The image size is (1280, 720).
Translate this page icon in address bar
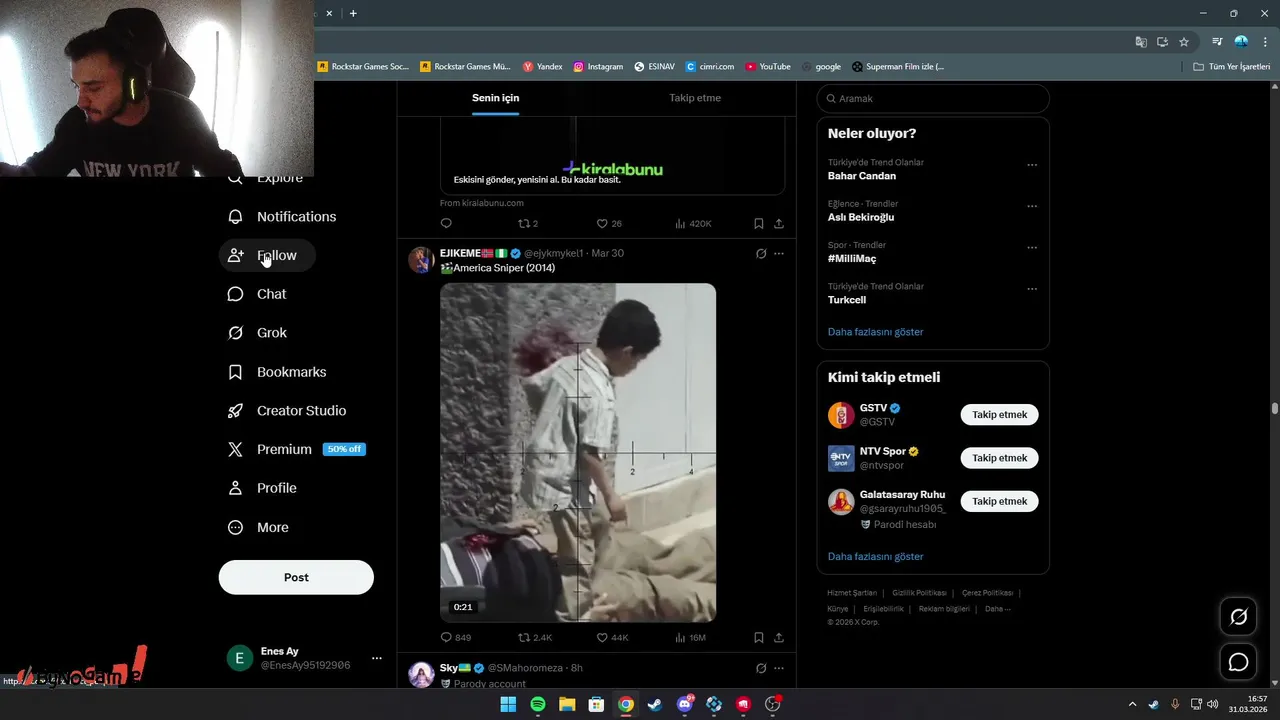(1141, 42)
